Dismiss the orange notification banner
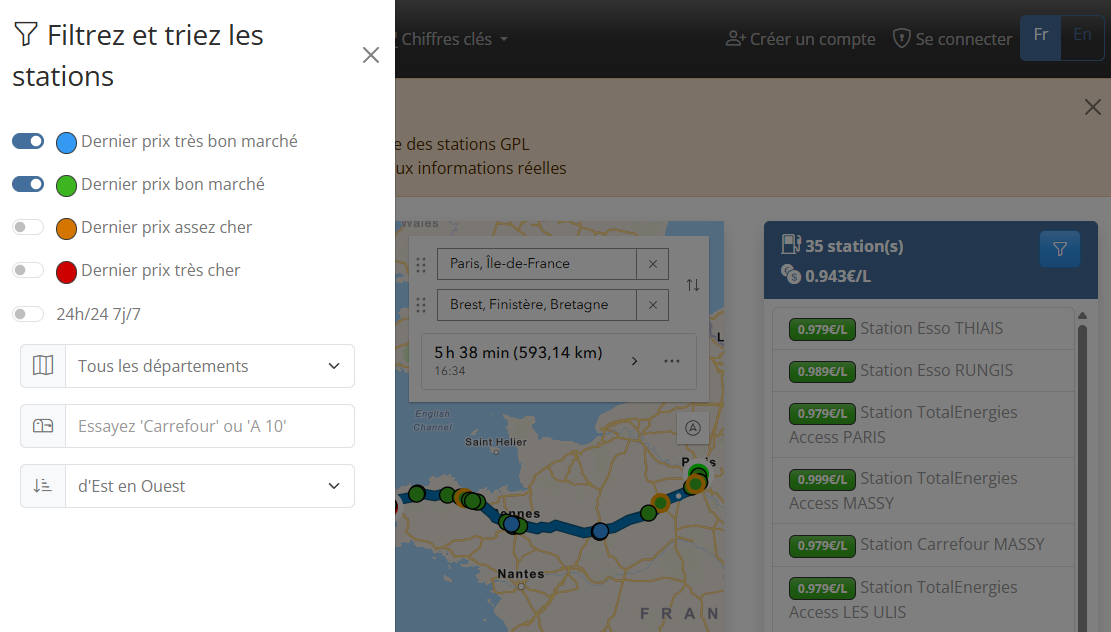The height and width of the screenshot is (632, 1111). point(1093,107)
